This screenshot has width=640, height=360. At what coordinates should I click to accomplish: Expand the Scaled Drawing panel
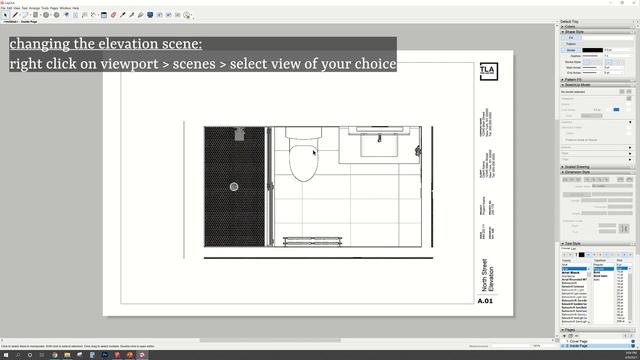coord(563,167)
